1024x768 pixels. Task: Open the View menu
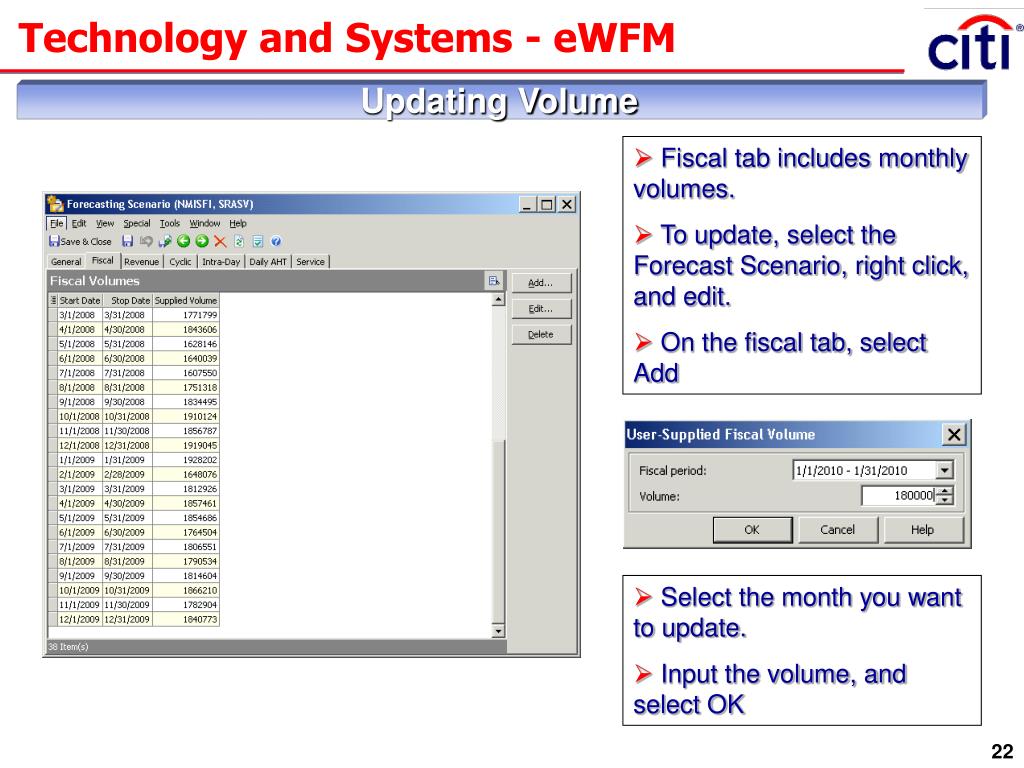point(105,223)
